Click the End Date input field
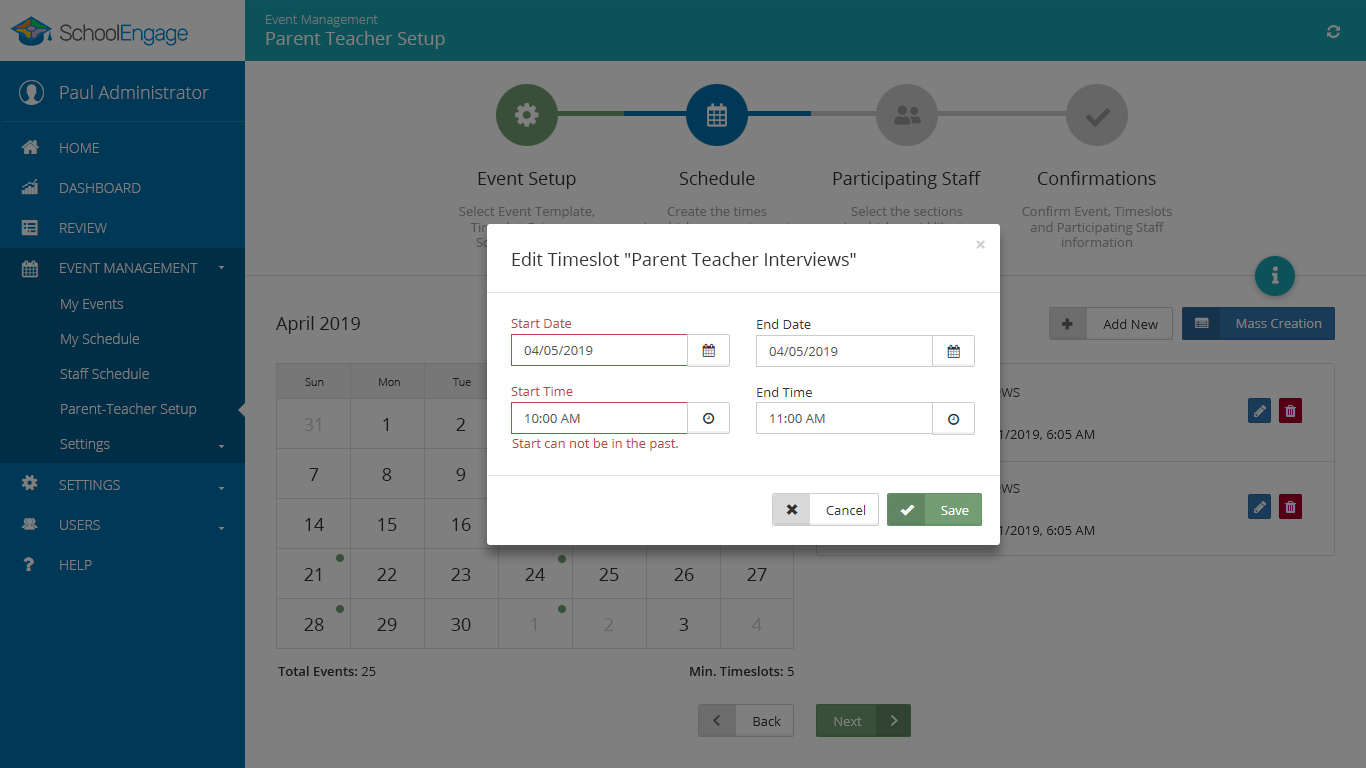1366x768 pixels. [844, 351]
